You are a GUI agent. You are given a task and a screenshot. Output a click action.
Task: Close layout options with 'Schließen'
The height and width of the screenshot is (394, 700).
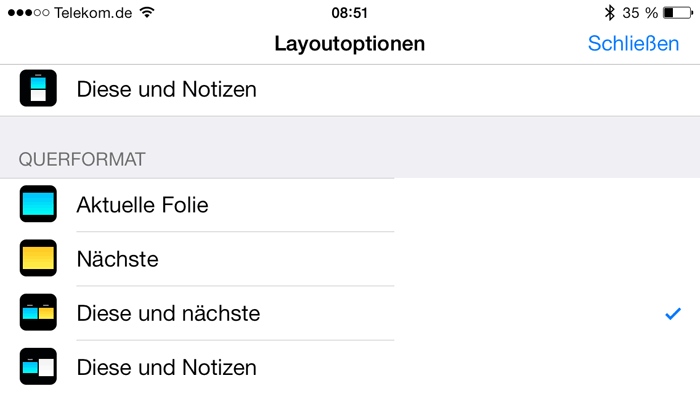click(x=633, y=43)
